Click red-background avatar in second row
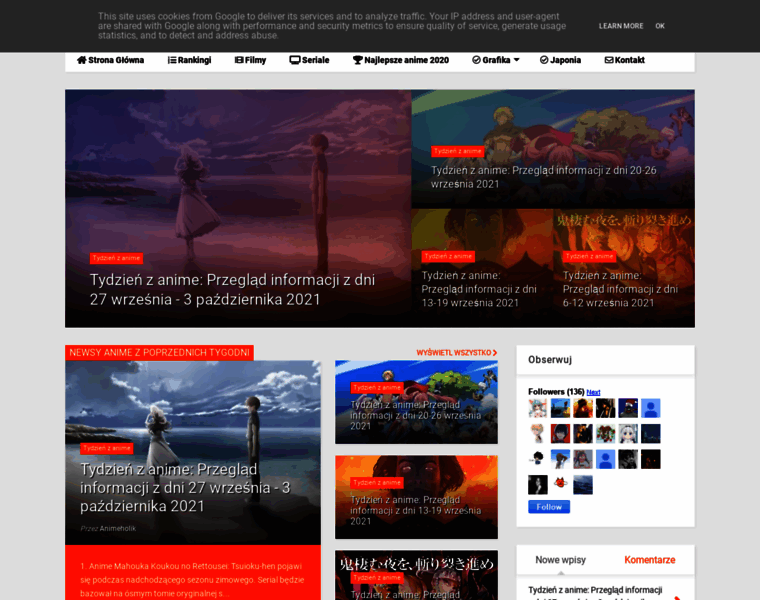 560,434
